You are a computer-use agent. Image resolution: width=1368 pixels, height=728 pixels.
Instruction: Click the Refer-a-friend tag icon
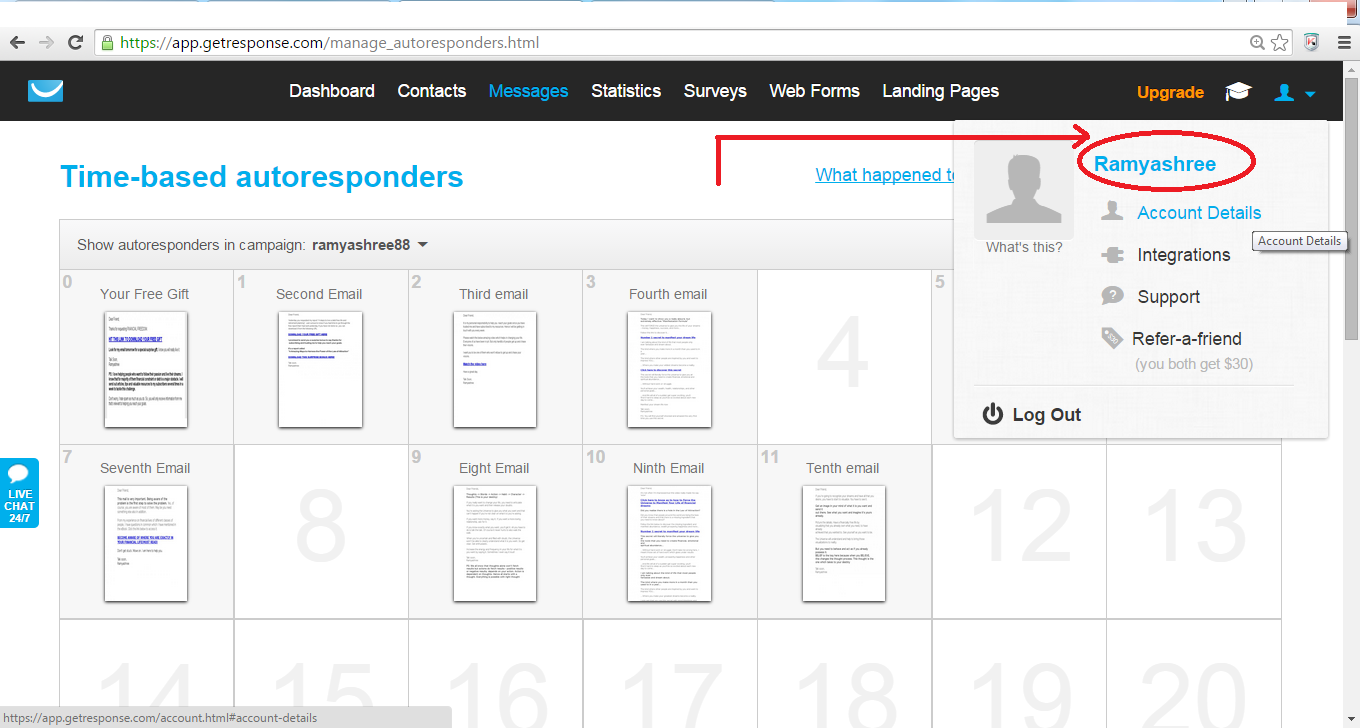pos(1112,338)
